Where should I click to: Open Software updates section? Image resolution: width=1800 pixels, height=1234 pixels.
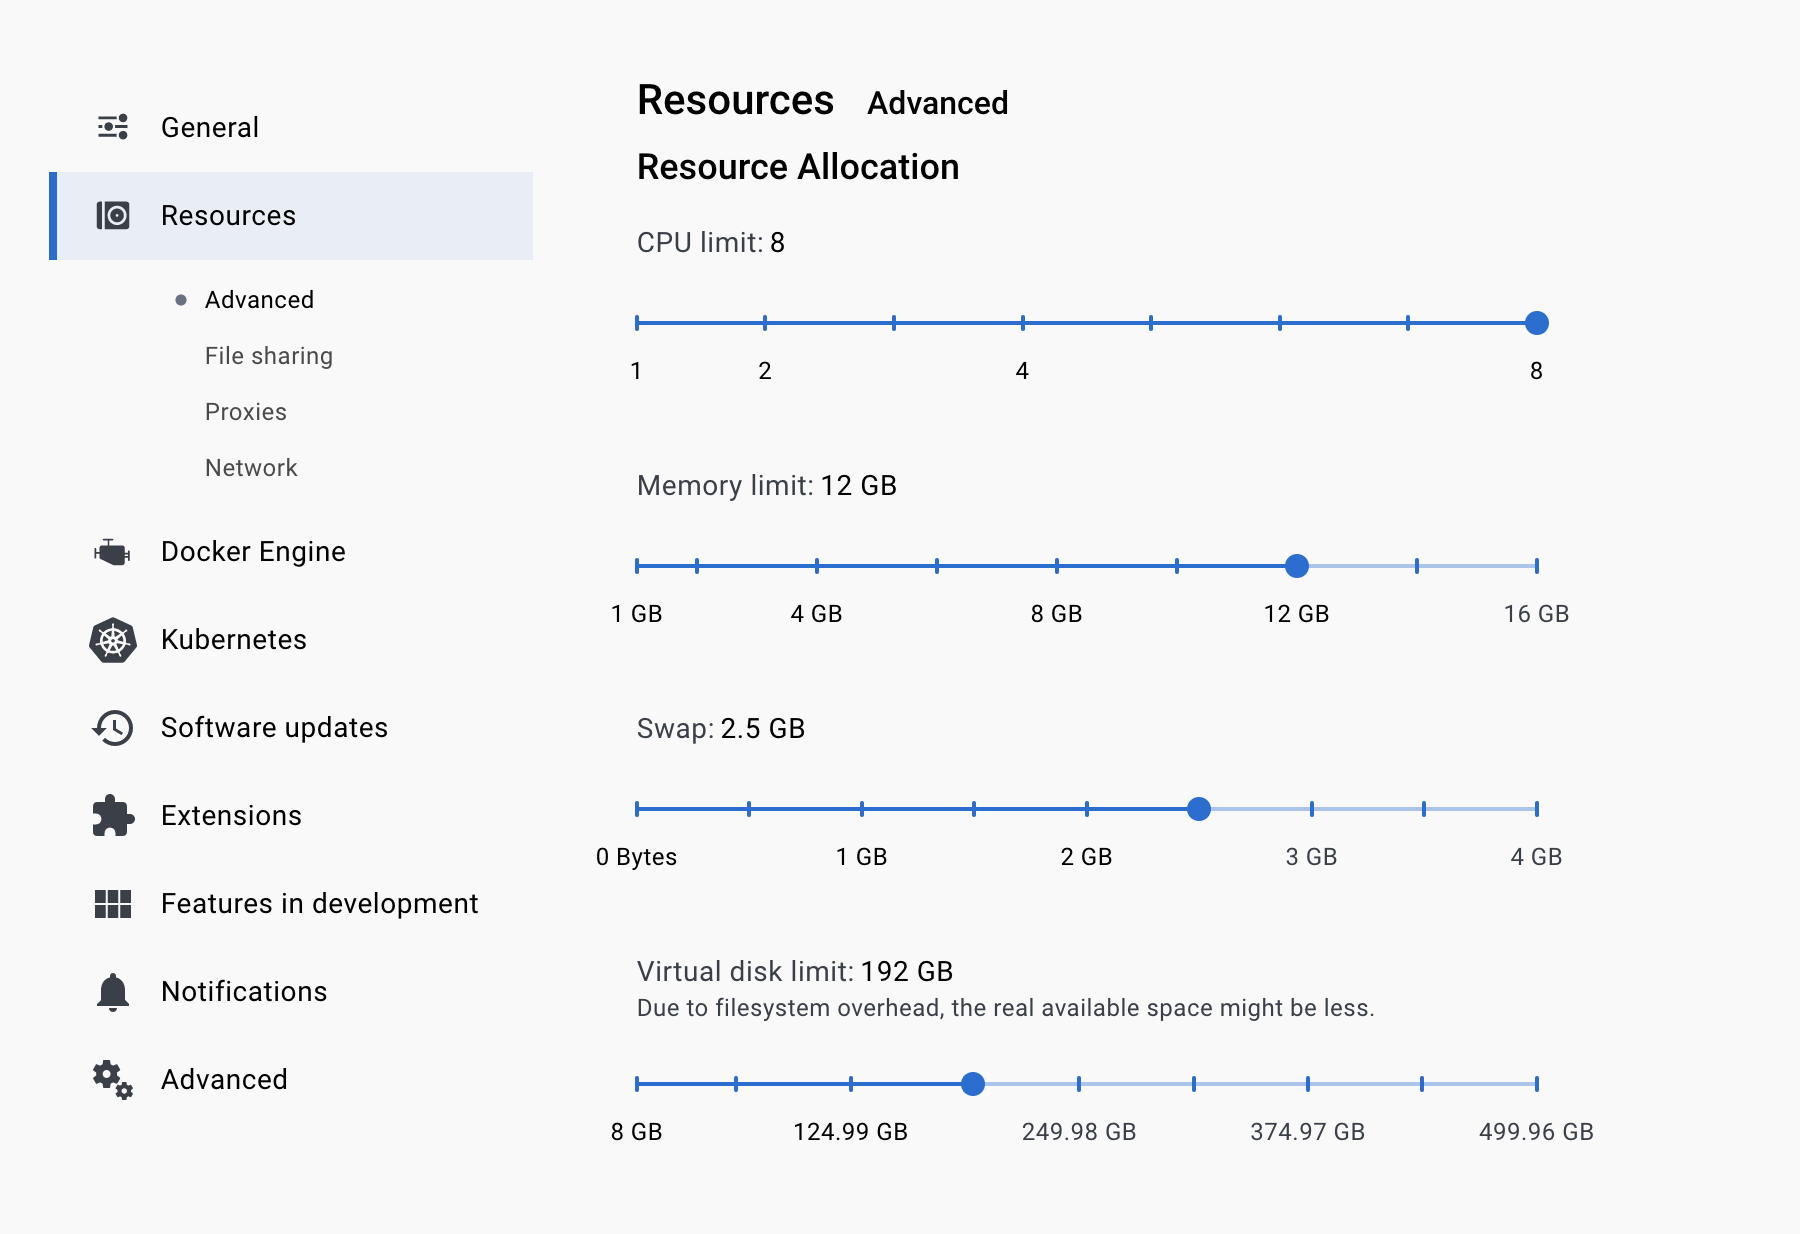(x=291, y=728)
